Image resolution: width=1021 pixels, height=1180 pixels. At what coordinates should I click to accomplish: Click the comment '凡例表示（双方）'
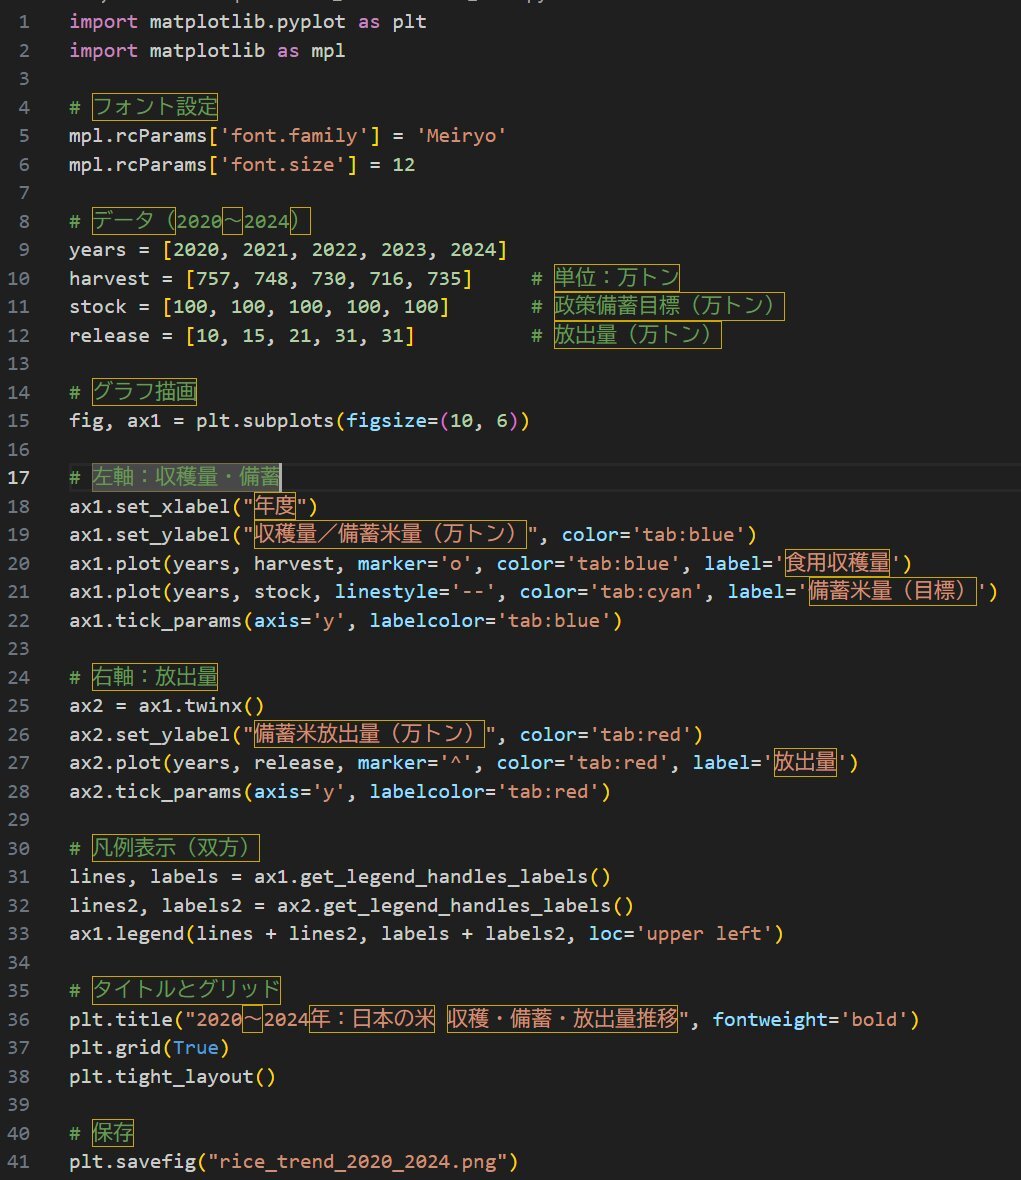click(175, 848)
